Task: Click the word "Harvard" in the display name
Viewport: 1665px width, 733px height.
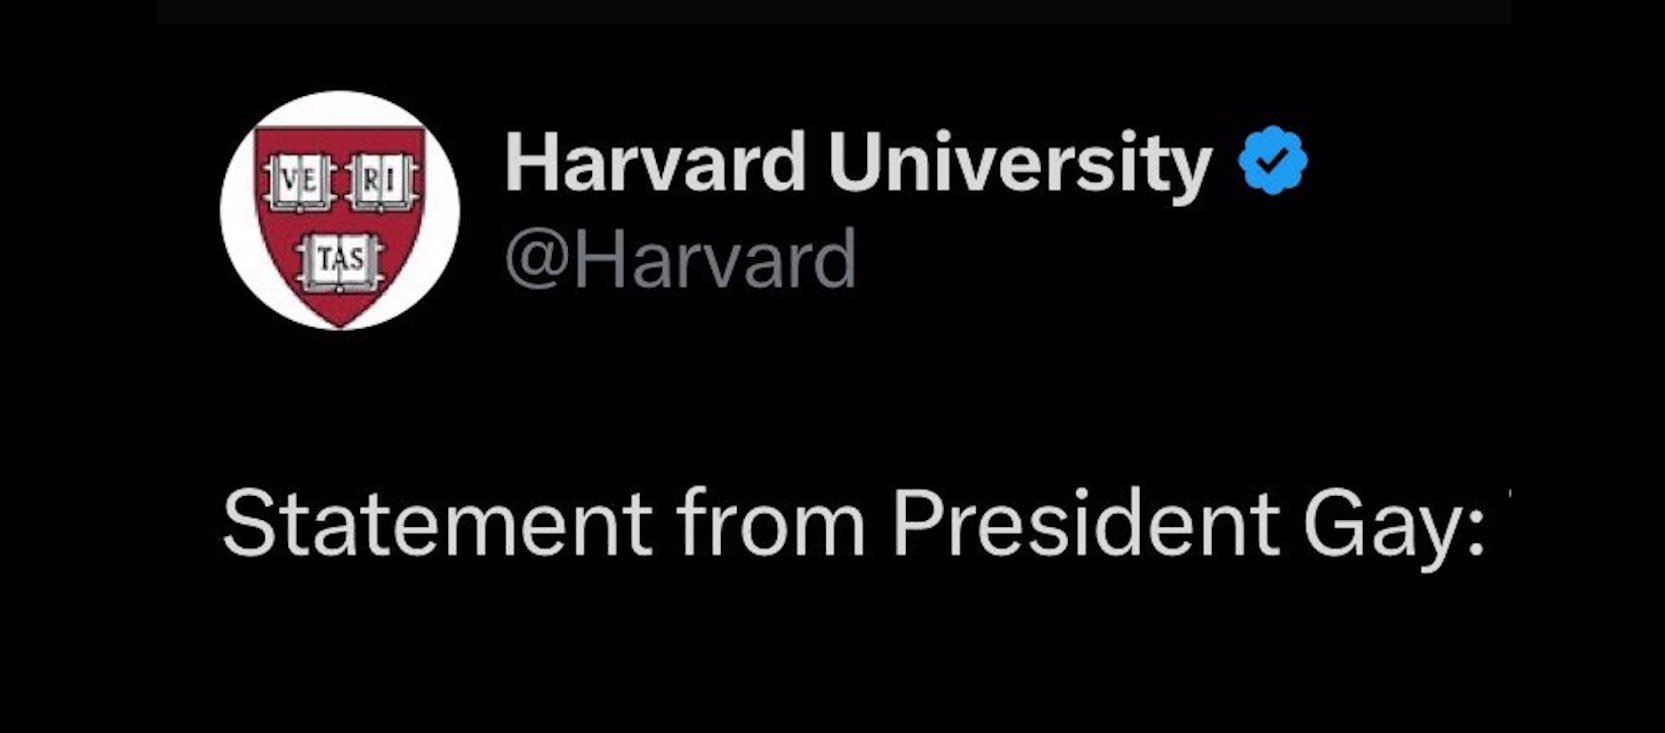Action: (x=655, y=162)
